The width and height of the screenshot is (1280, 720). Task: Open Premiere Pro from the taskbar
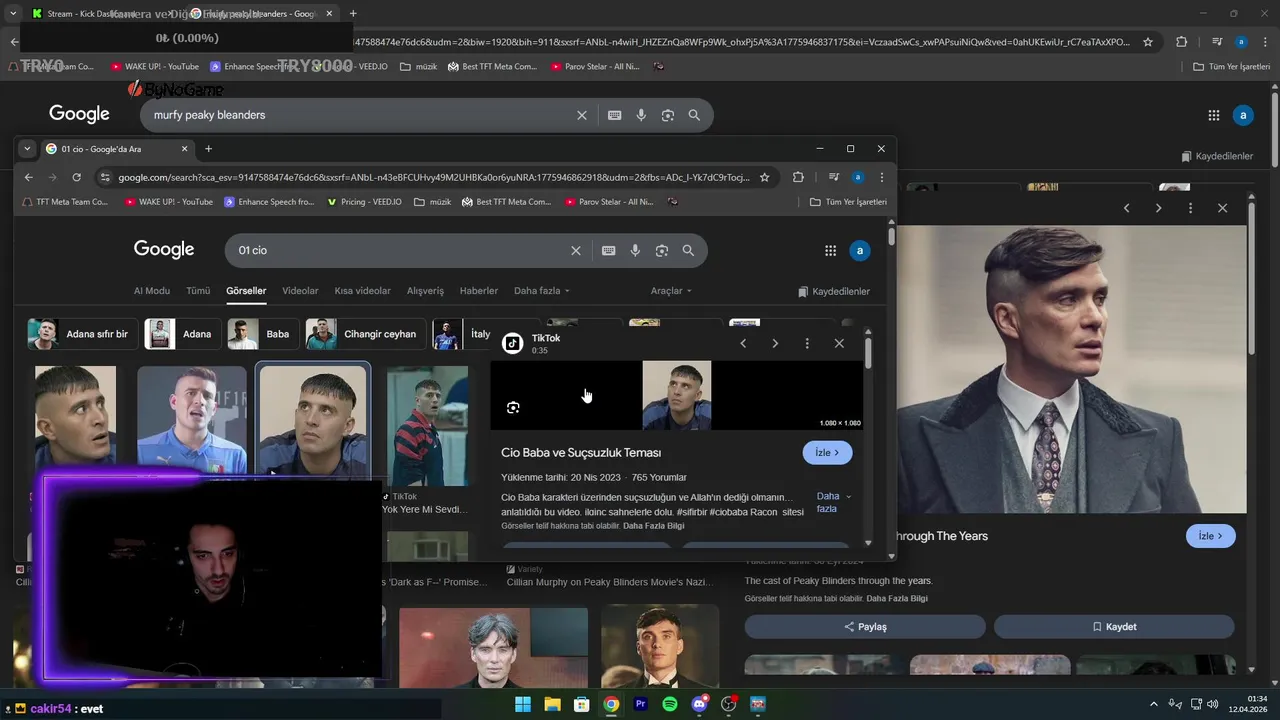pos(641,704)
